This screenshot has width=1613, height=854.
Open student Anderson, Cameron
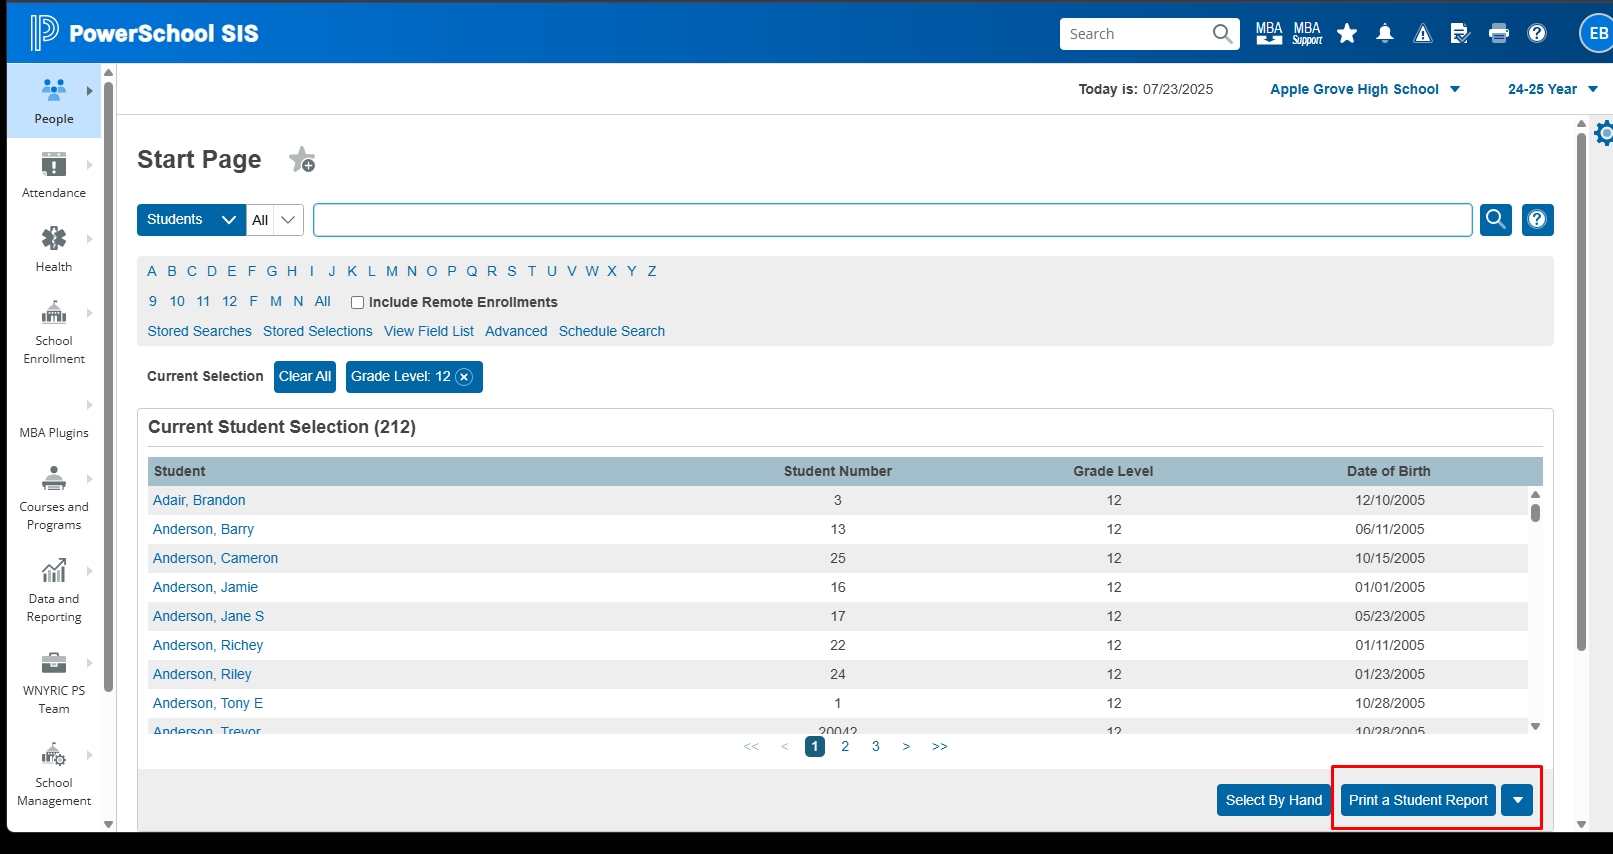click(215, 558)
